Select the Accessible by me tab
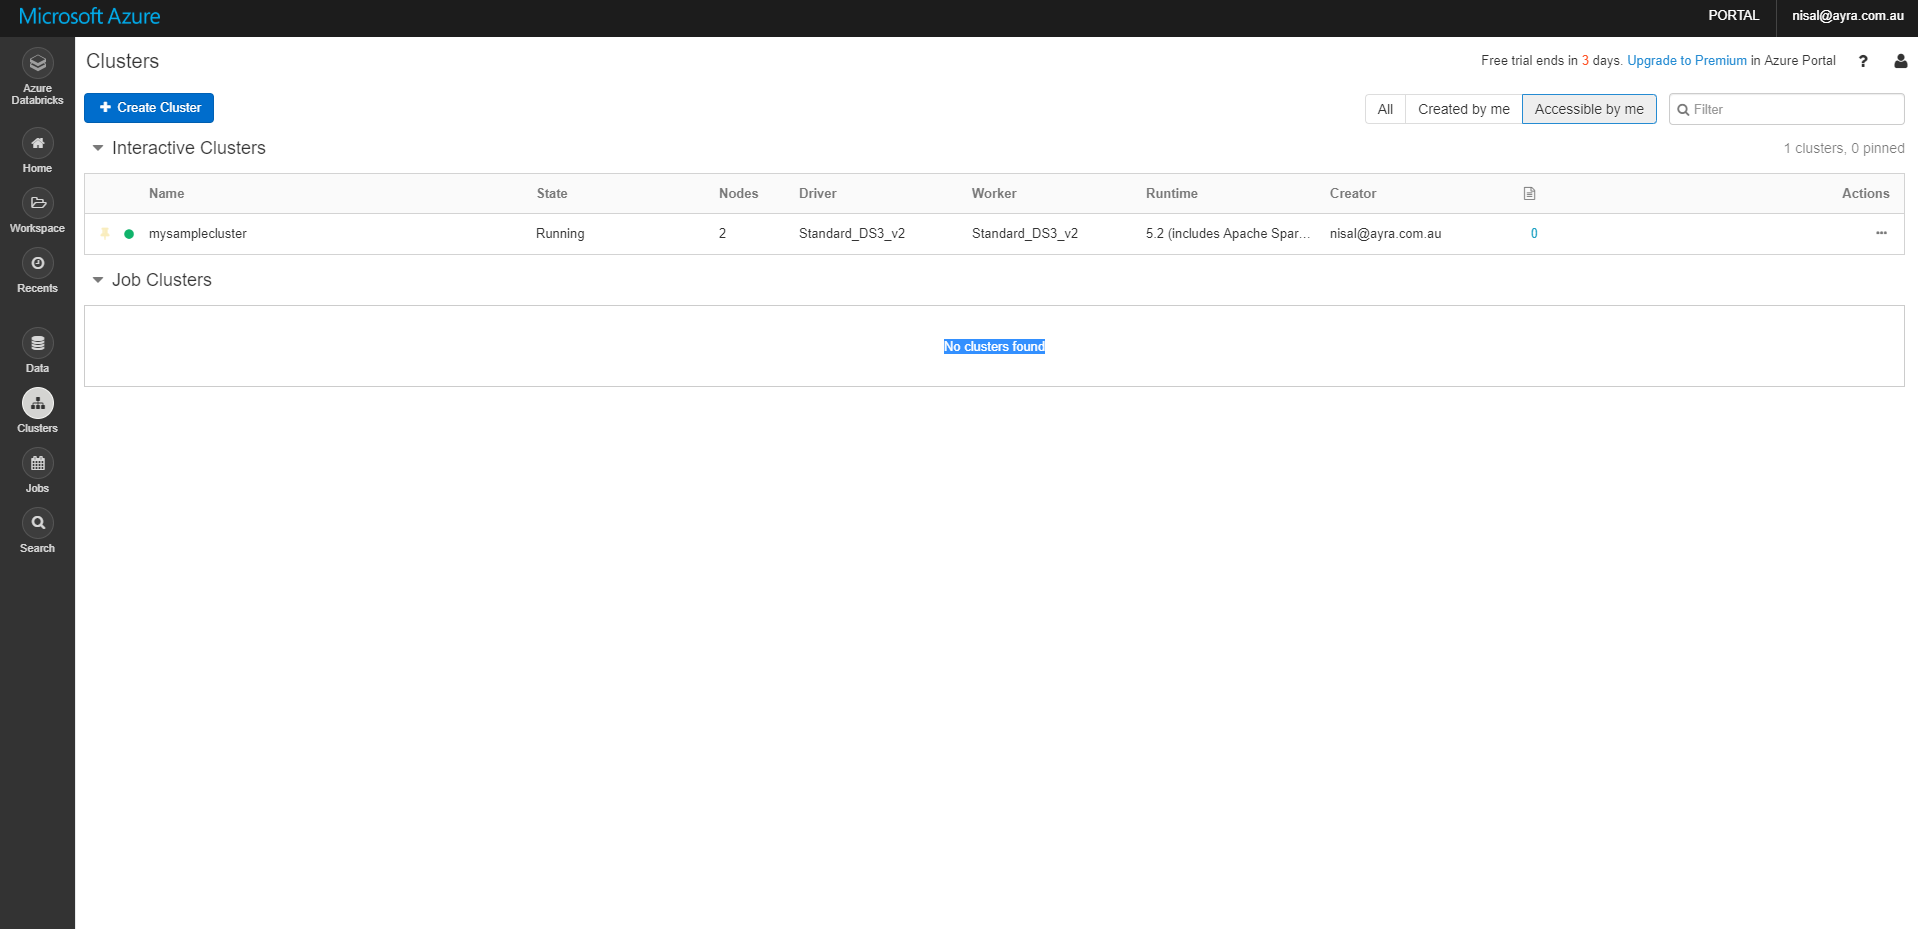The width and height of the screenshot is (1918, 929). click(x=1589, y=109)
